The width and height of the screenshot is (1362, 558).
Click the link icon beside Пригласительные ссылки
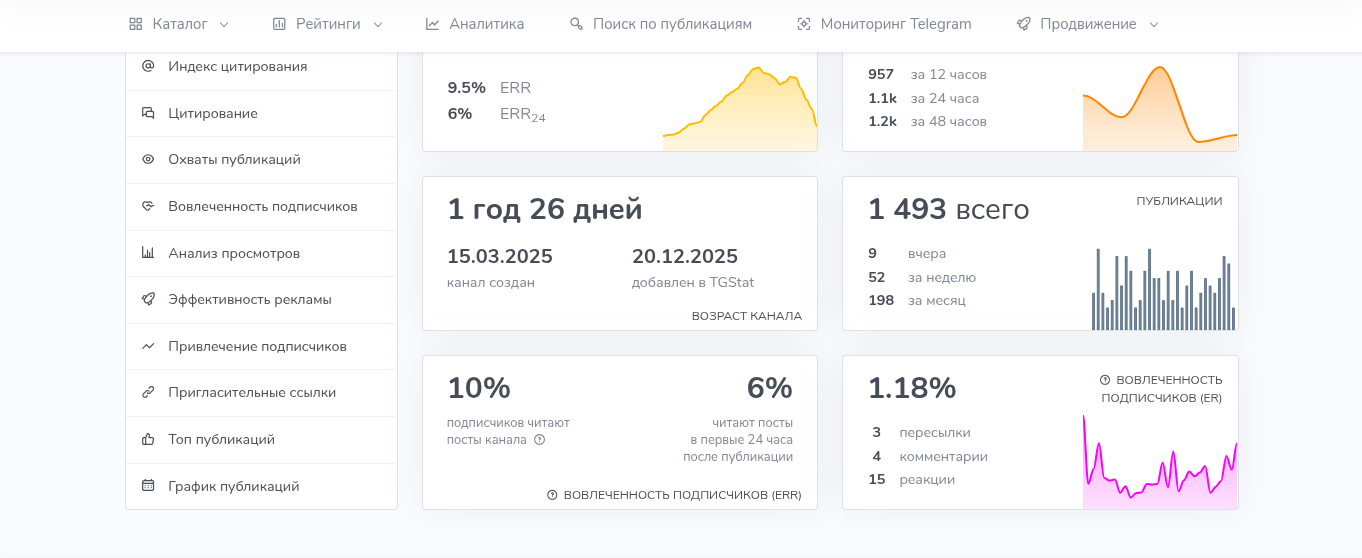148,393
